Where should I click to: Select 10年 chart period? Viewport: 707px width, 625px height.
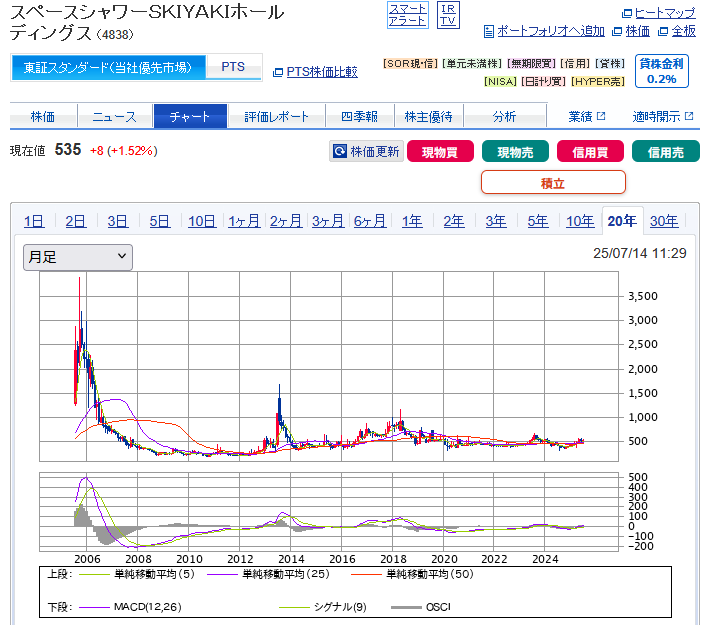[580, 221]
